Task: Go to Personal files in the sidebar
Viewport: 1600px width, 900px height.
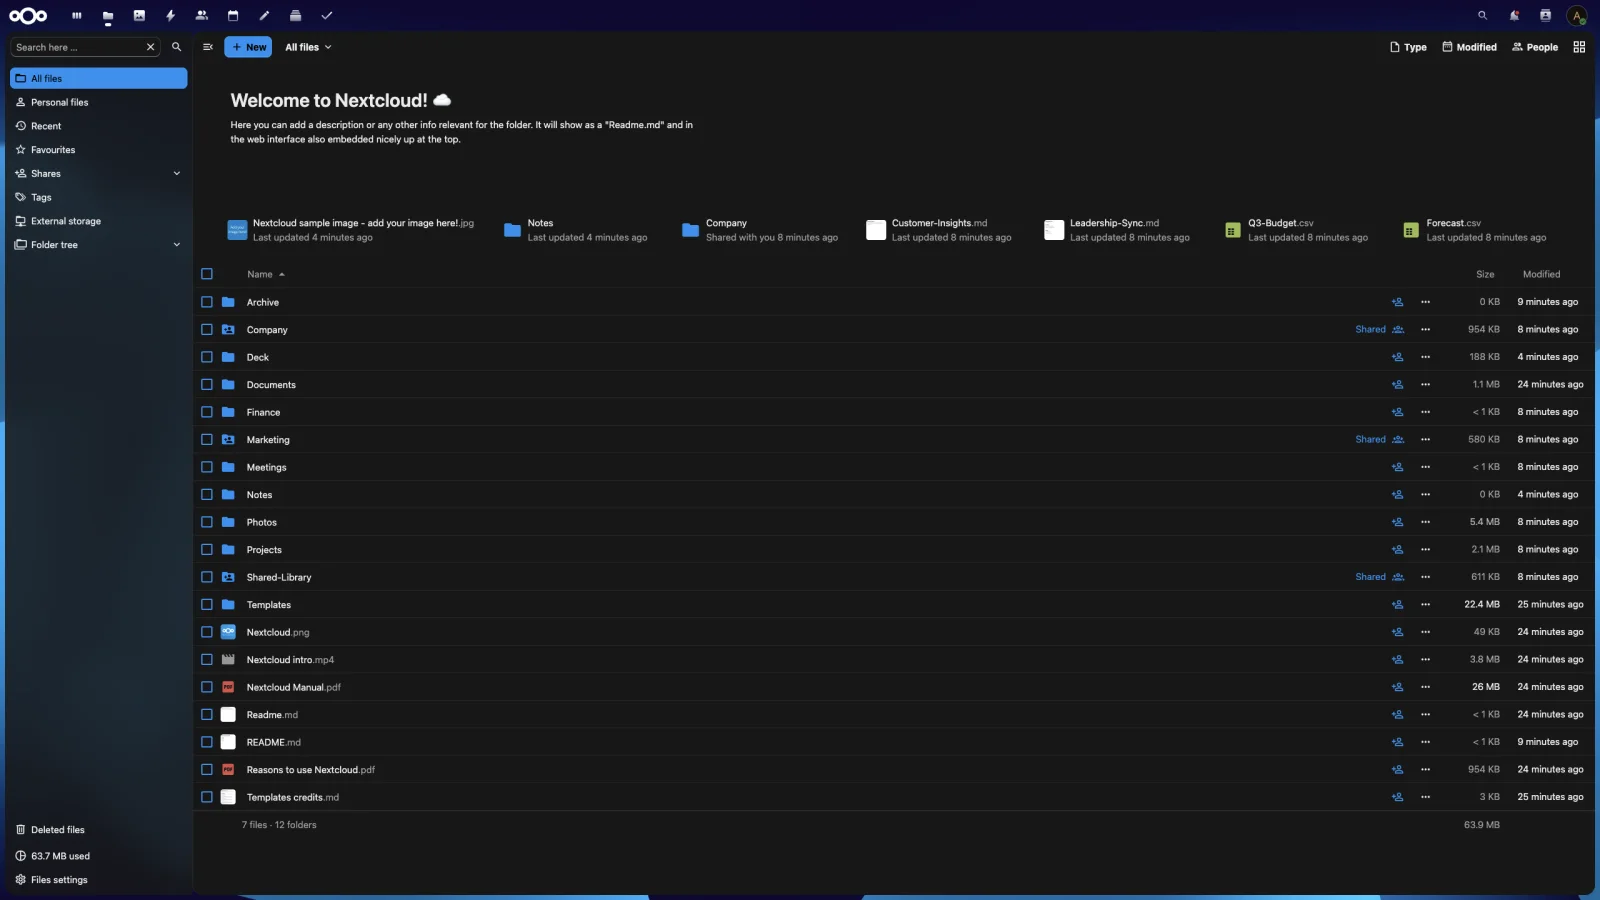Action: 99,102
